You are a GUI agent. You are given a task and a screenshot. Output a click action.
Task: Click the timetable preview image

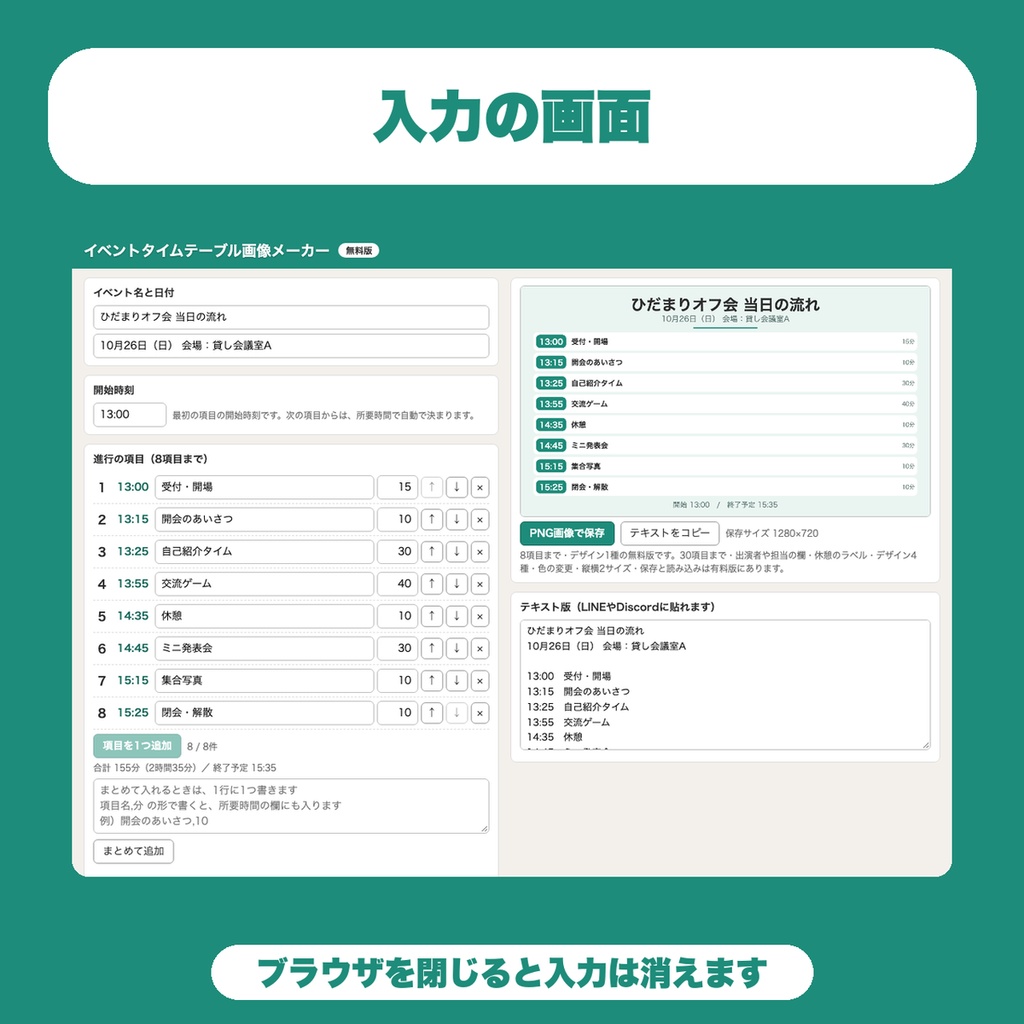725,401
